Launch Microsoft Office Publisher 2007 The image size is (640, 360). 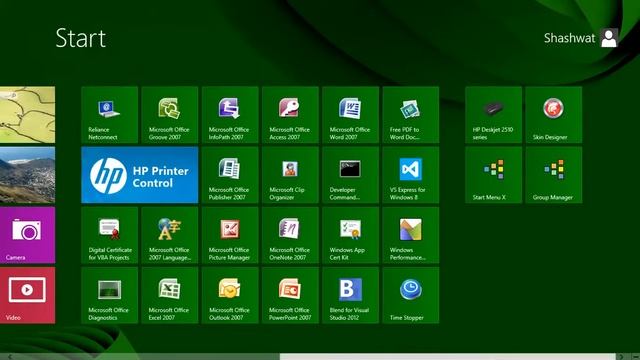click(x=230, y=175)
